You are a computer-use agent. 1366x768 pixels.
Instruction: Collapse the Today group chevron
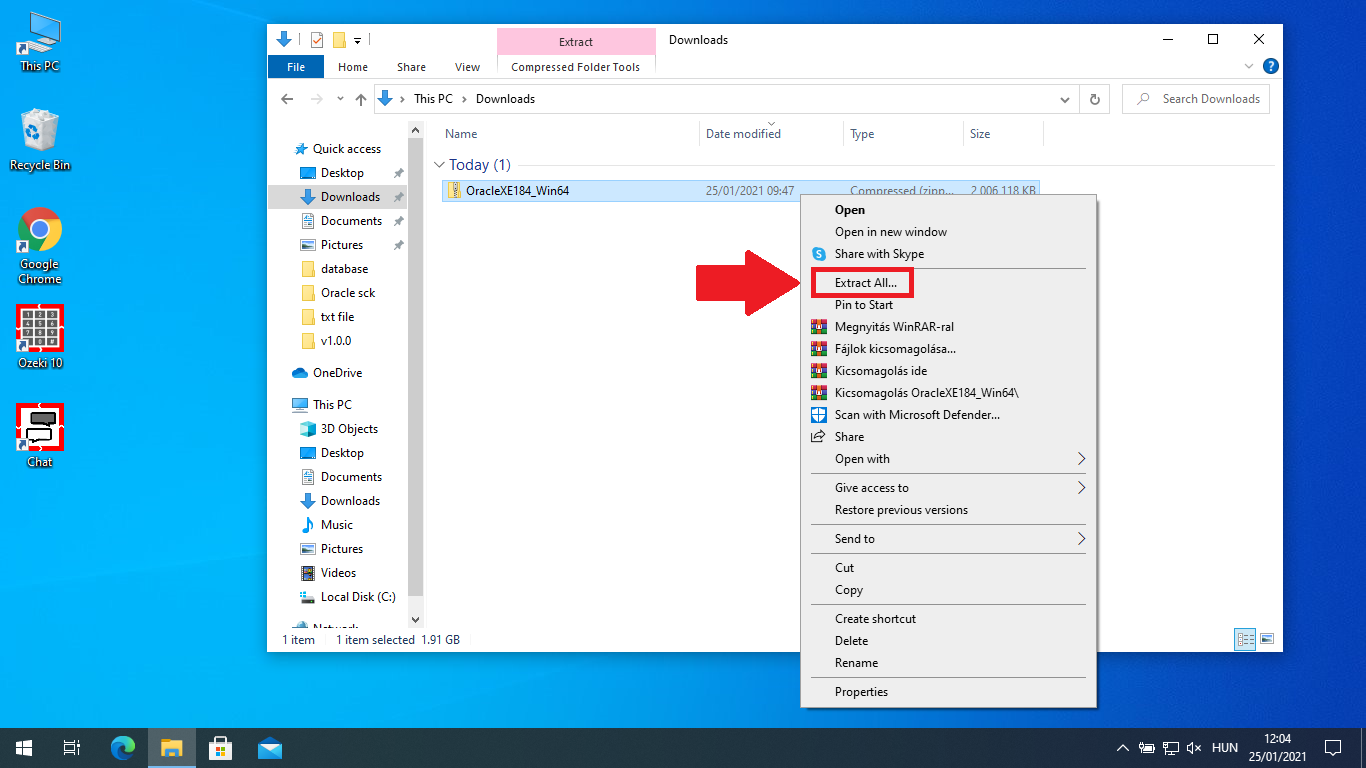pyautogui.click(x=439, y=165)
